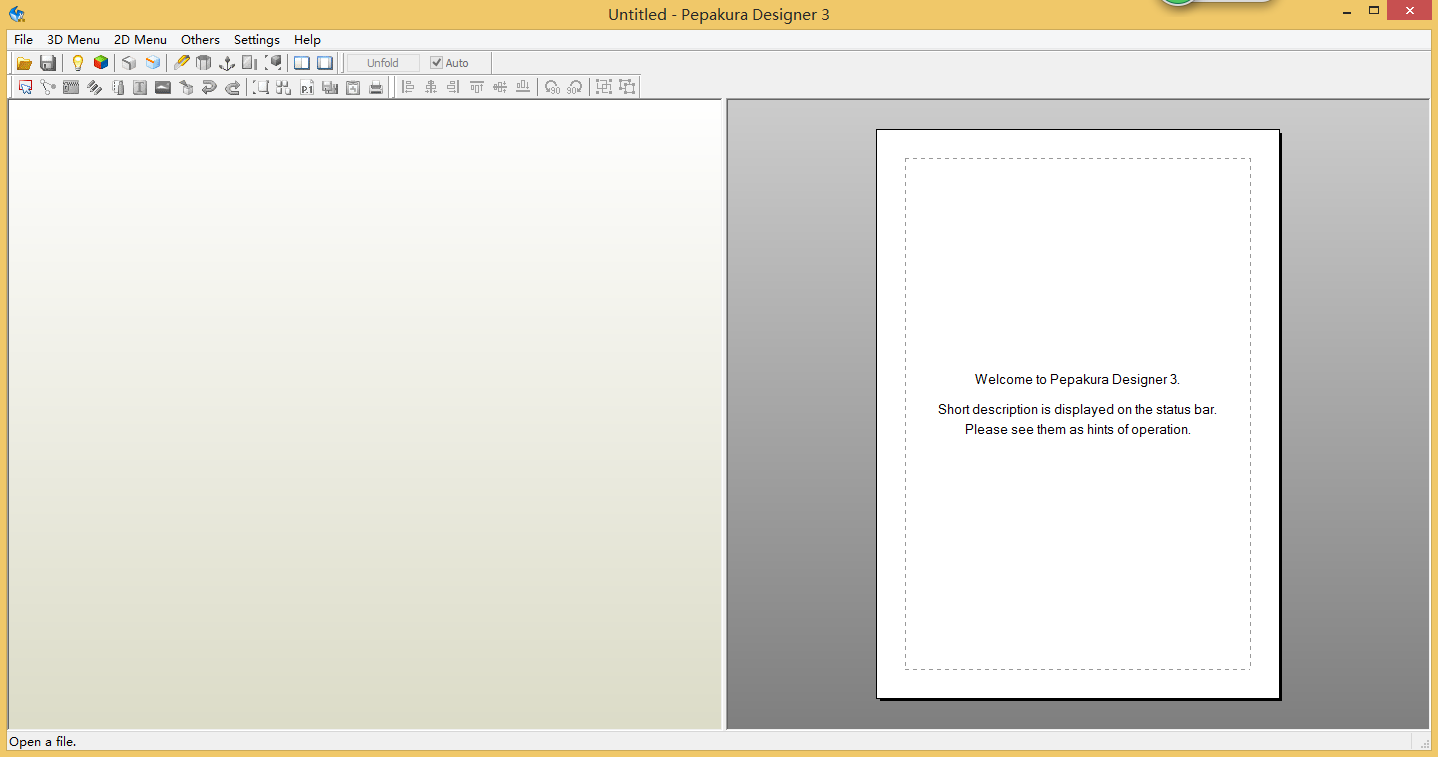Image resolution: width=1438 pixels, height=757 pixels.
Task: Click the group parts dashed-box icon
Action: (604, 87)
